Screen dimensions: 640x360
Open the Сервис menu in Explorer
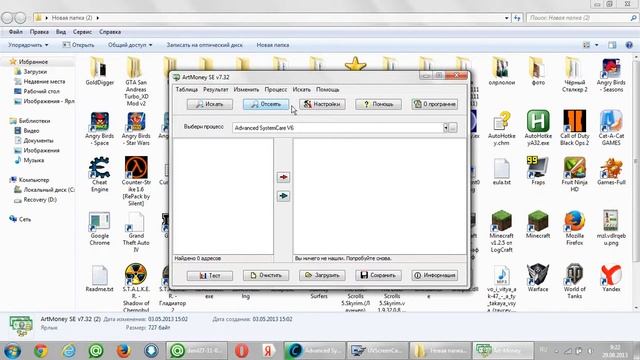82,32
